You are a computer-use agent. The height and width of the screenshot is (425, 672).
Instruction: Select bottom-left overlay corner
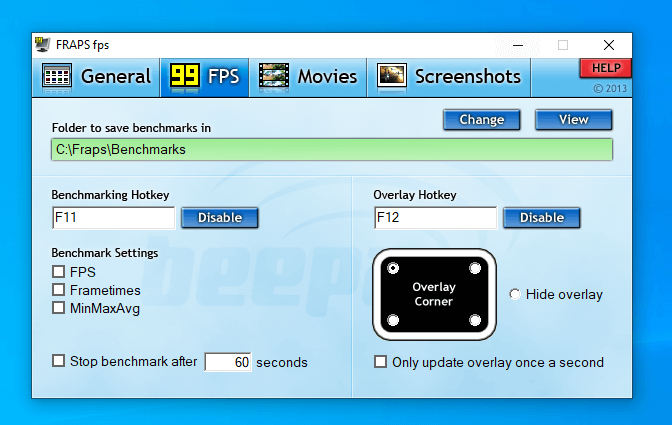click(x=393, y=320)
